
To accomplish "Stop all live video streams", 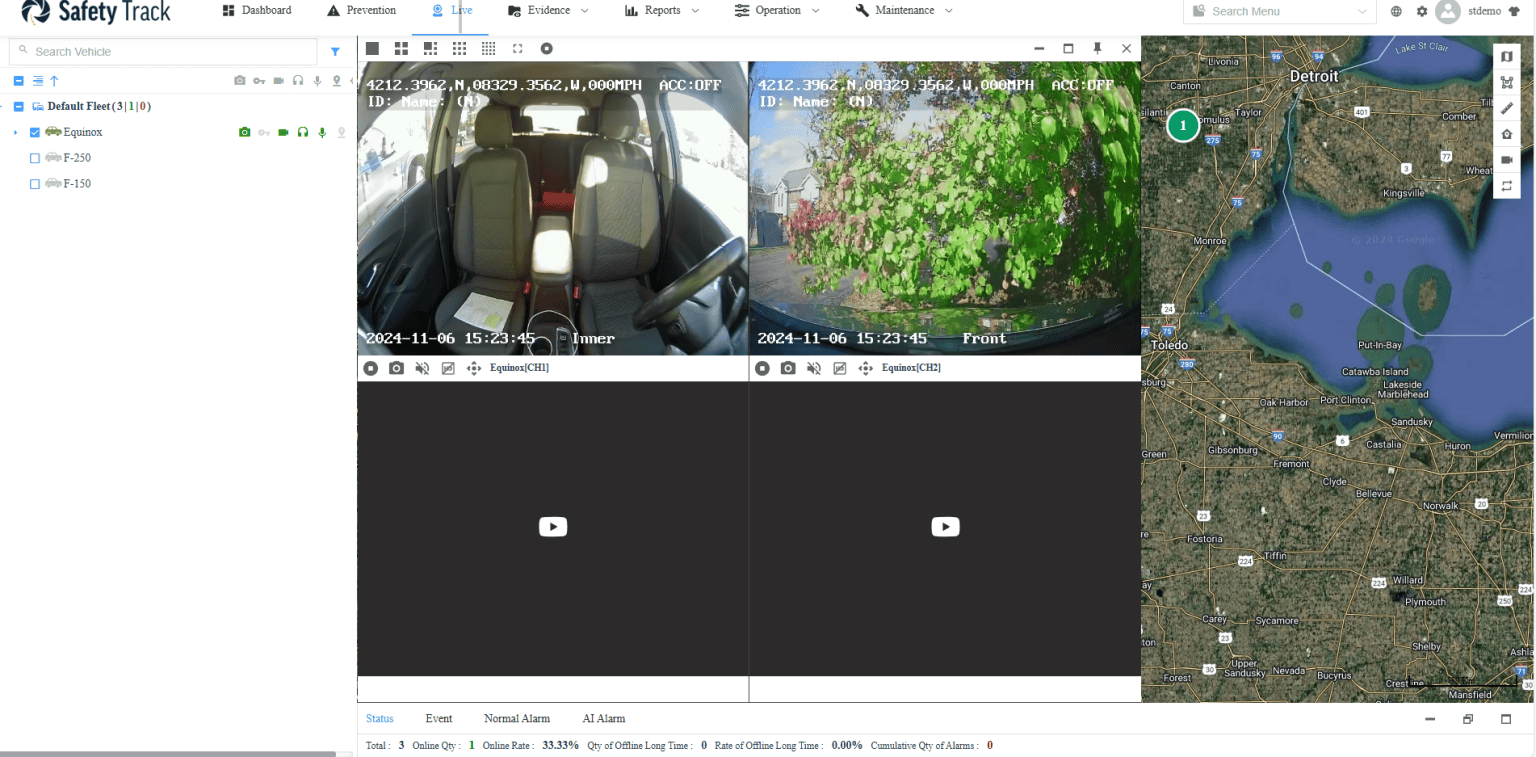I will click(x=546, y=48).
